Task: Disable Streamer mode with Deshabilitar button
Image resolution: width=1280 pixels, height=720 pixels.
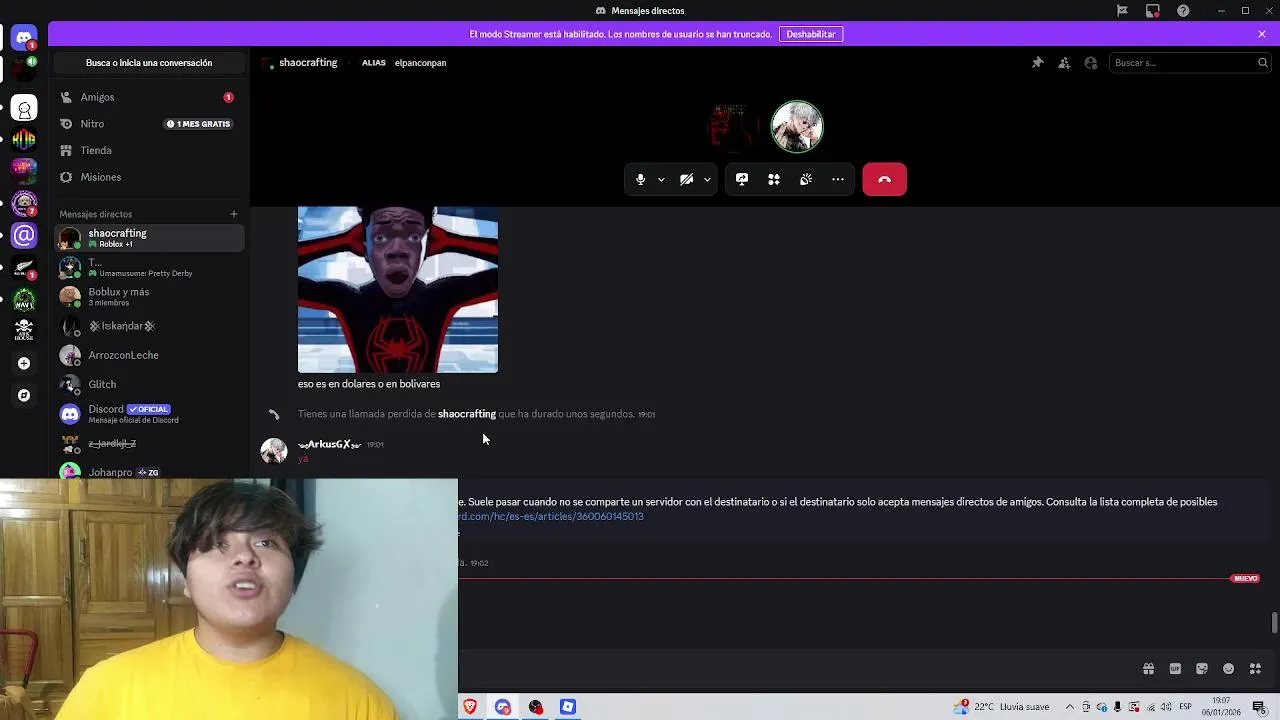Action: coord(811,34)
